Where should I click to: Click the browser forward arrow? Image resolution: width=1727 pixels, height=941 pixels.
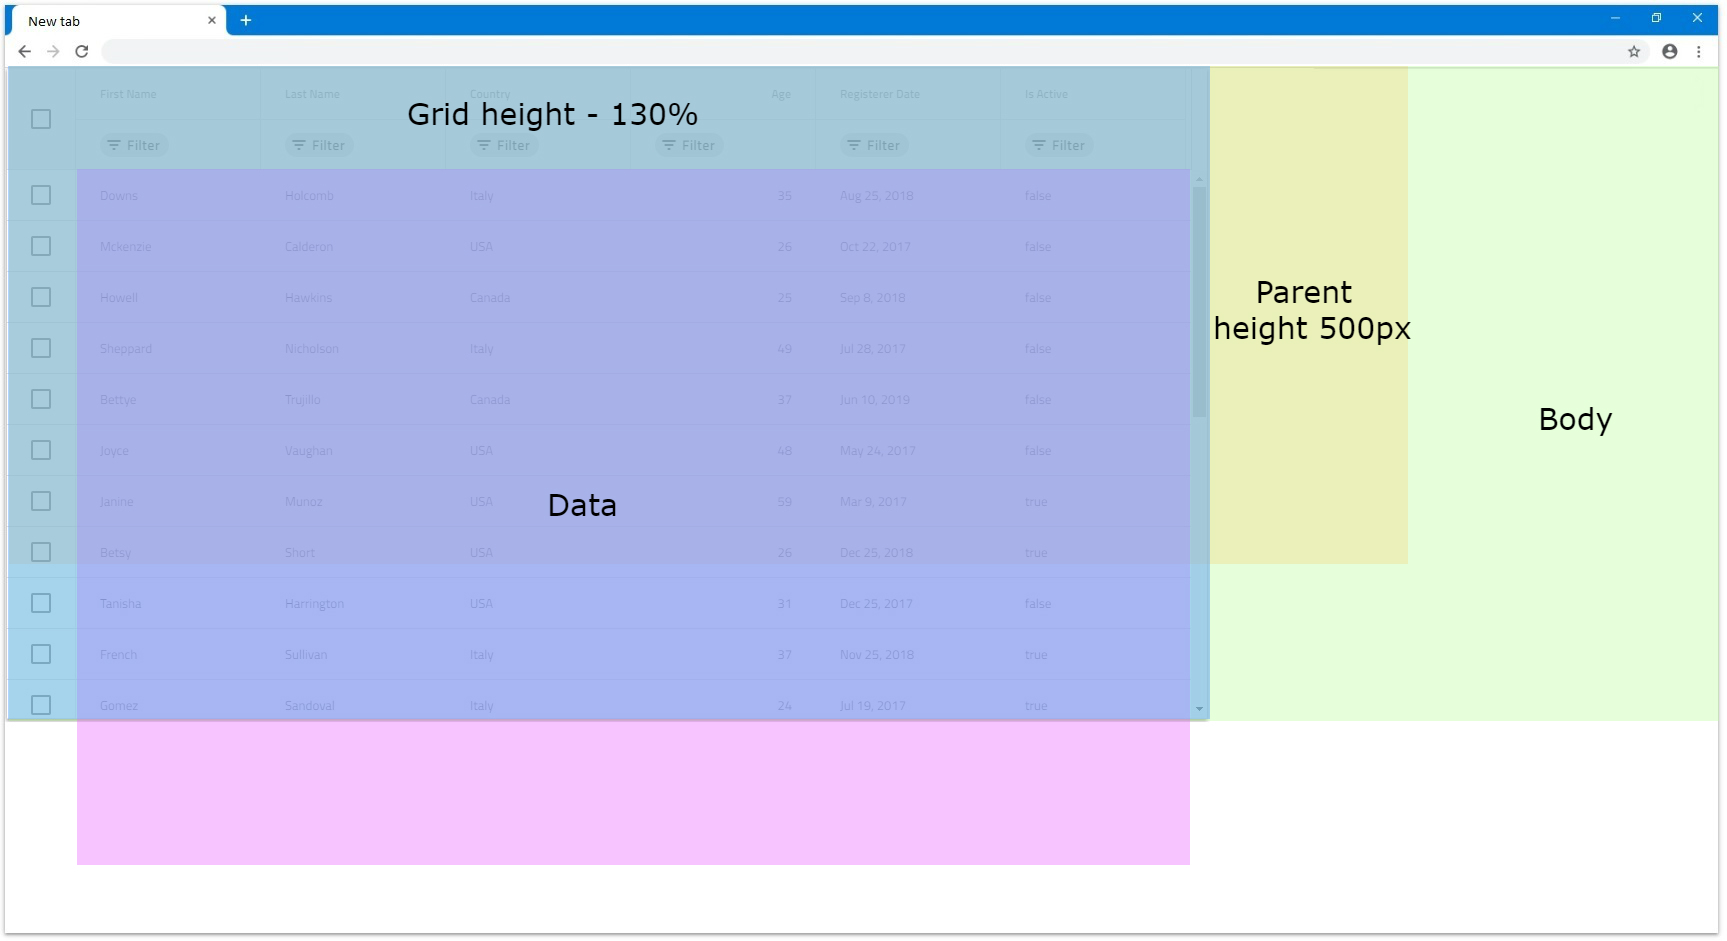tap(53, 51)
